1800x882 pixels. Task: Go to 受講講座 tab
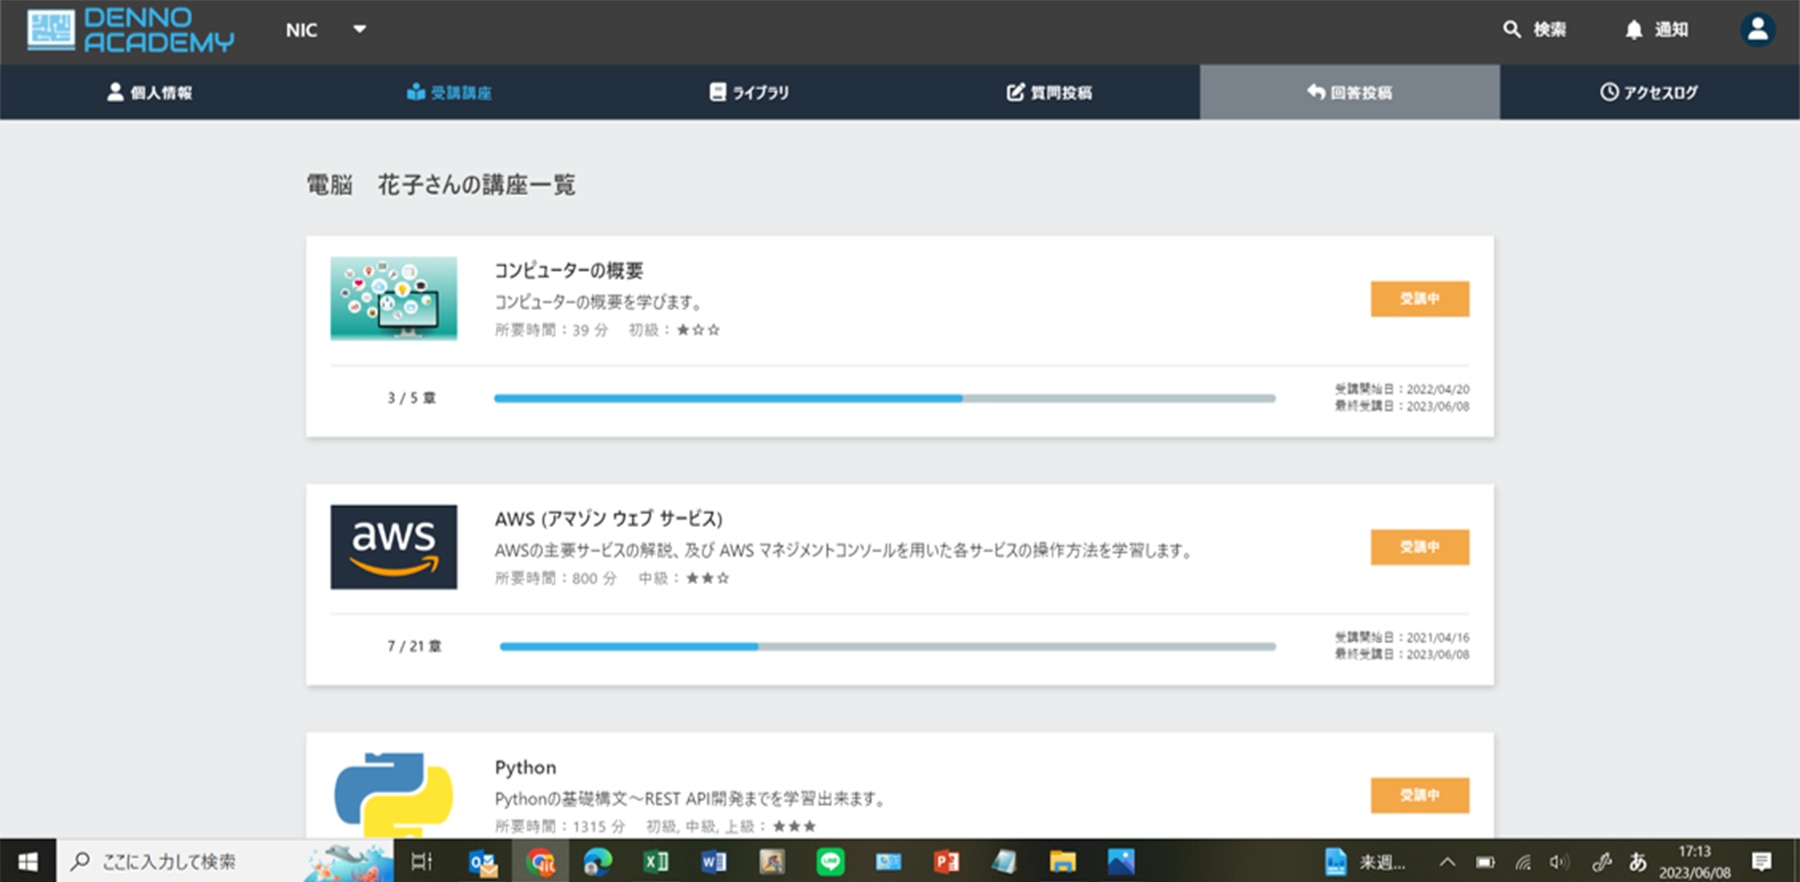tap(450, 92)
